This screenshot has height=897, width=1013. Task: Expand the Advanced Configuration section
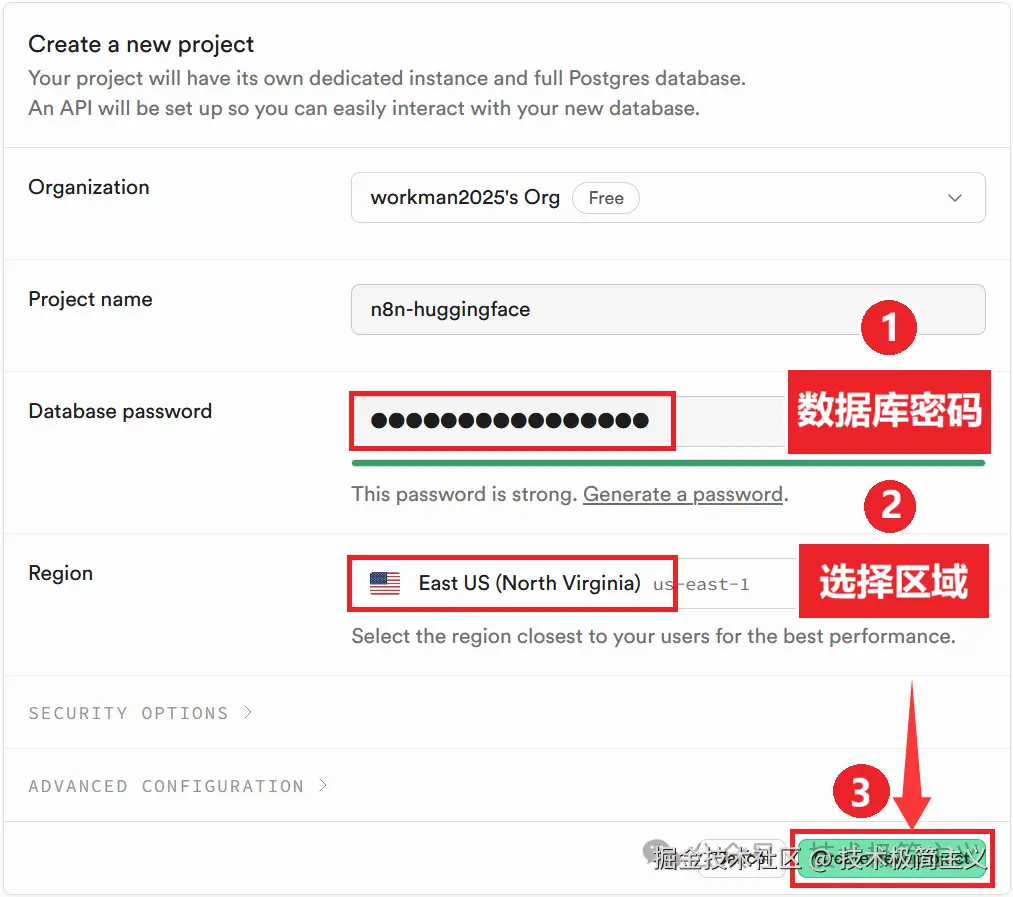[178, 786]
